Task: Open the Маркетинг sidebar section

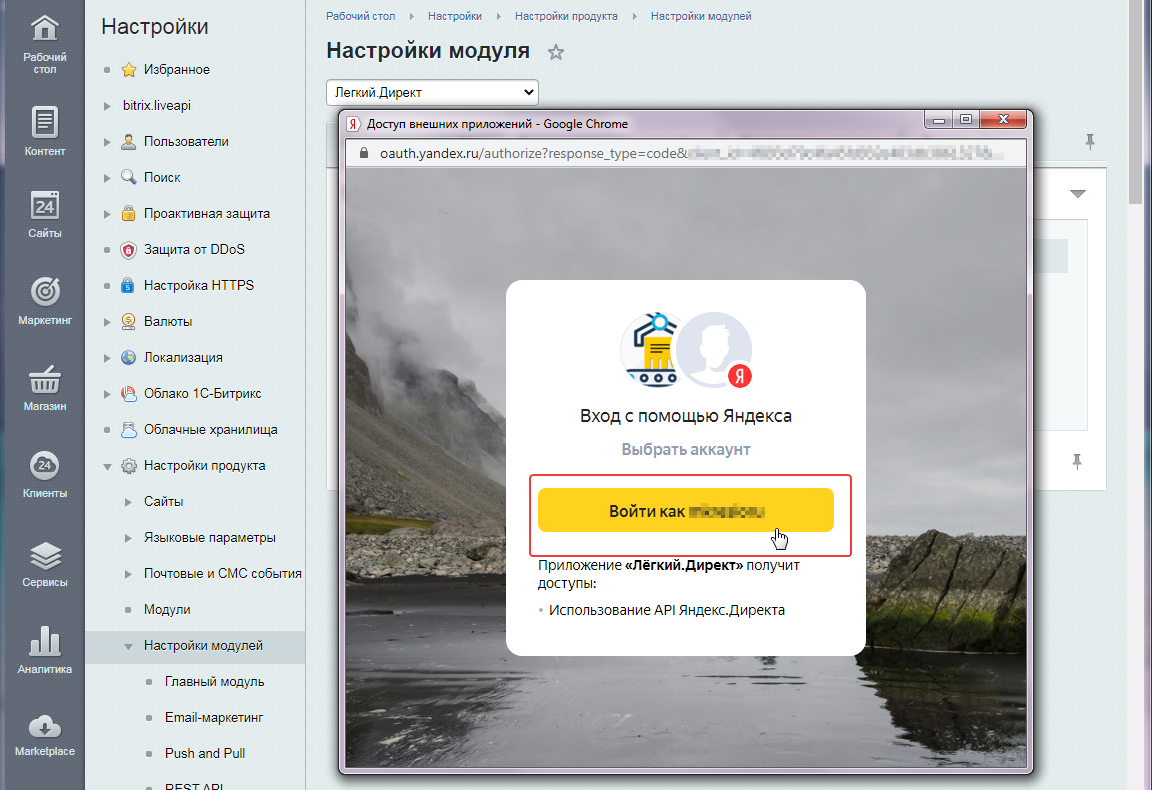Action: pos(44,301)
